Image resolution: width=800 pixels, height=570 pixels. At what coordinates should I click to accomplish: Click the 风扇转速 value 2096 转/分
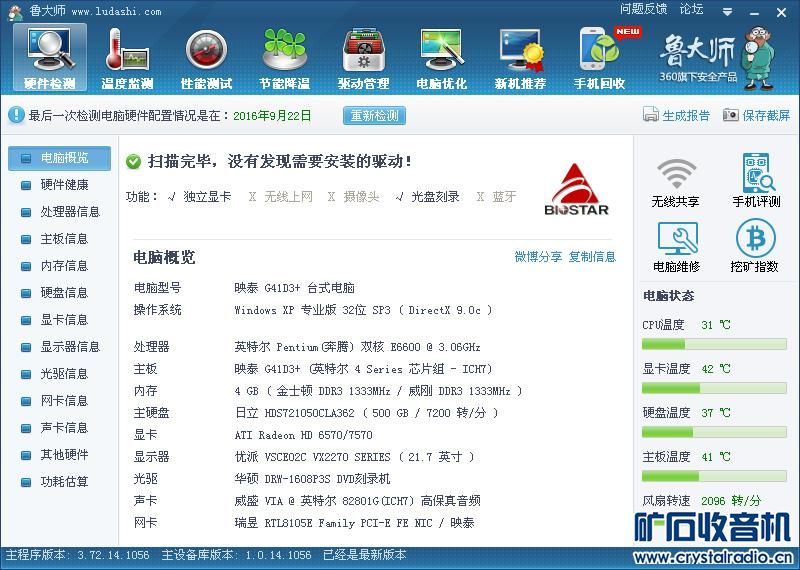pyautogui.click(x=731, y=501)
